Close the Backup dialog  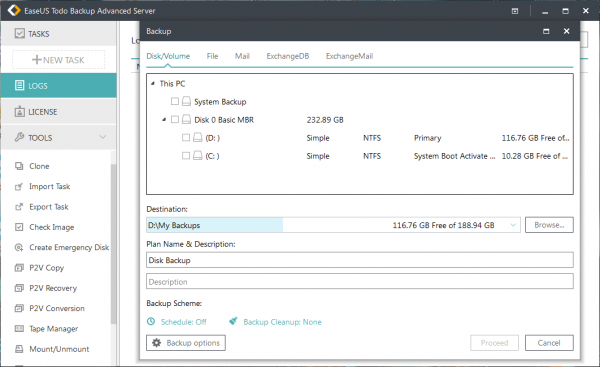[x=566, y=31]
